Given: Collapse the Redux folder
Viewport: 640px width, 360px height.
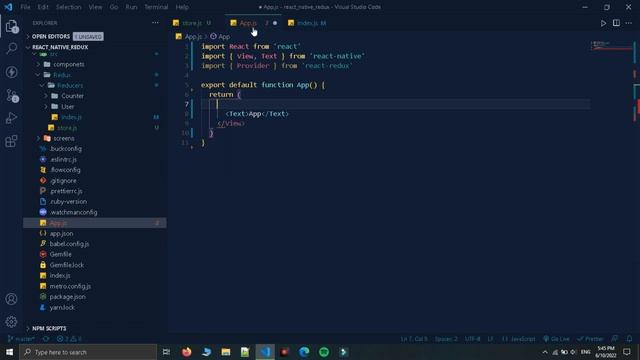Looking at the screenshot, I should click(x=62, y=75).
